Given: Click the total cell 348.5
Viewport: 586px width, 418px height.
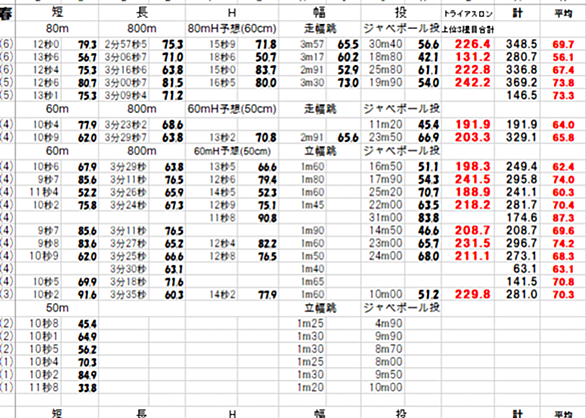Looking at the screenshot, I should tap(521, 44).
